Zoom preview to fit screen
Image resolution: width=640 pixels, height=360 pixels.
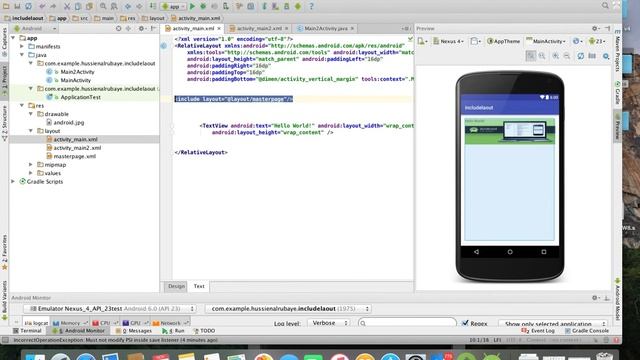[x=531, y=56]
